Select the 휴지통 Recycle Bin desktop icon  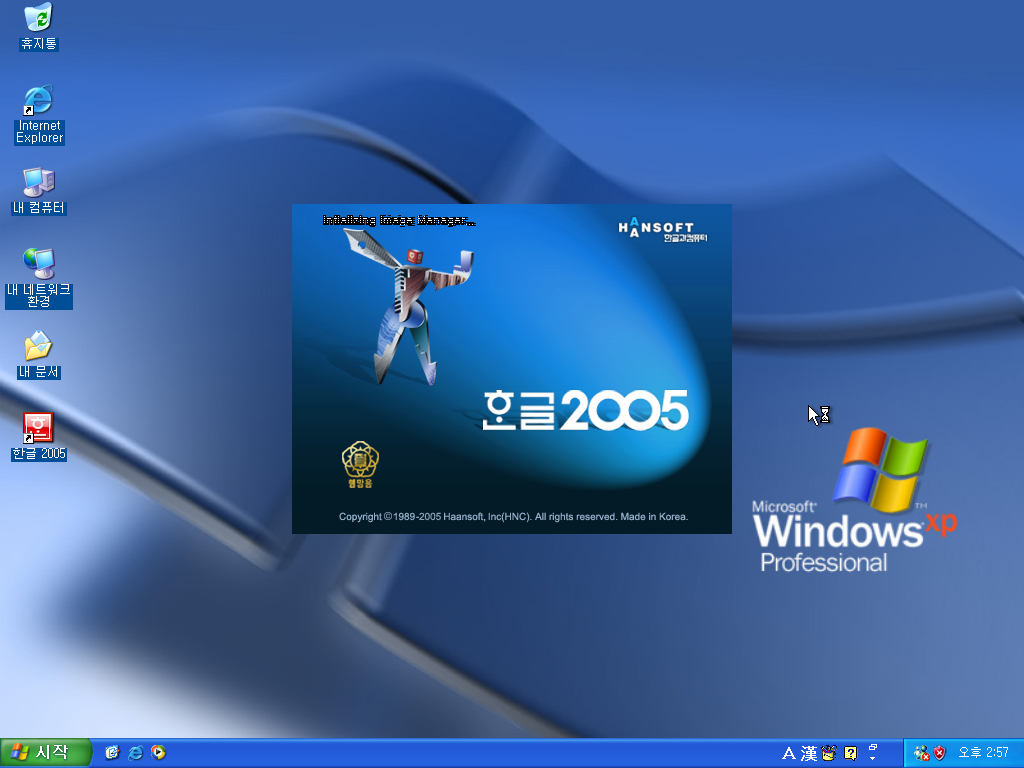click(x=39, y=26)
